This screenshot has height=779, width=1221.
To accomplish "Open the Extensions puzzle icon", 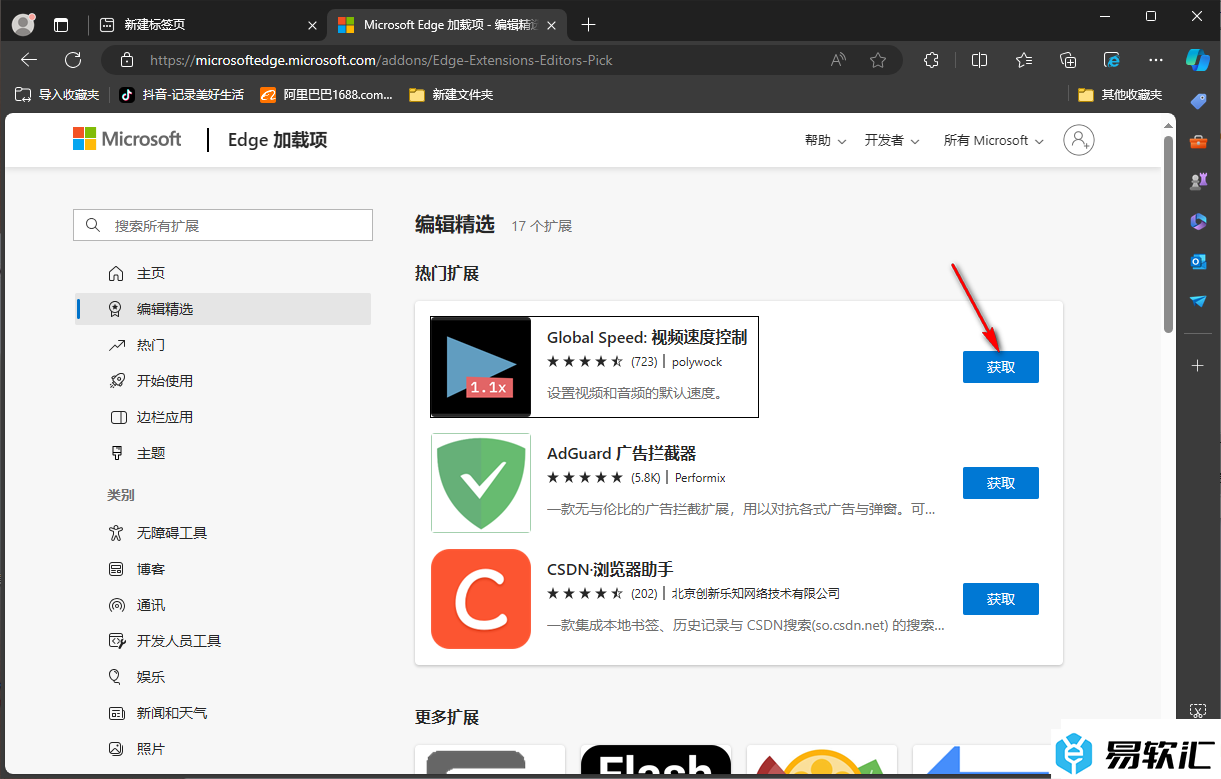I will [x=932, y=60].
